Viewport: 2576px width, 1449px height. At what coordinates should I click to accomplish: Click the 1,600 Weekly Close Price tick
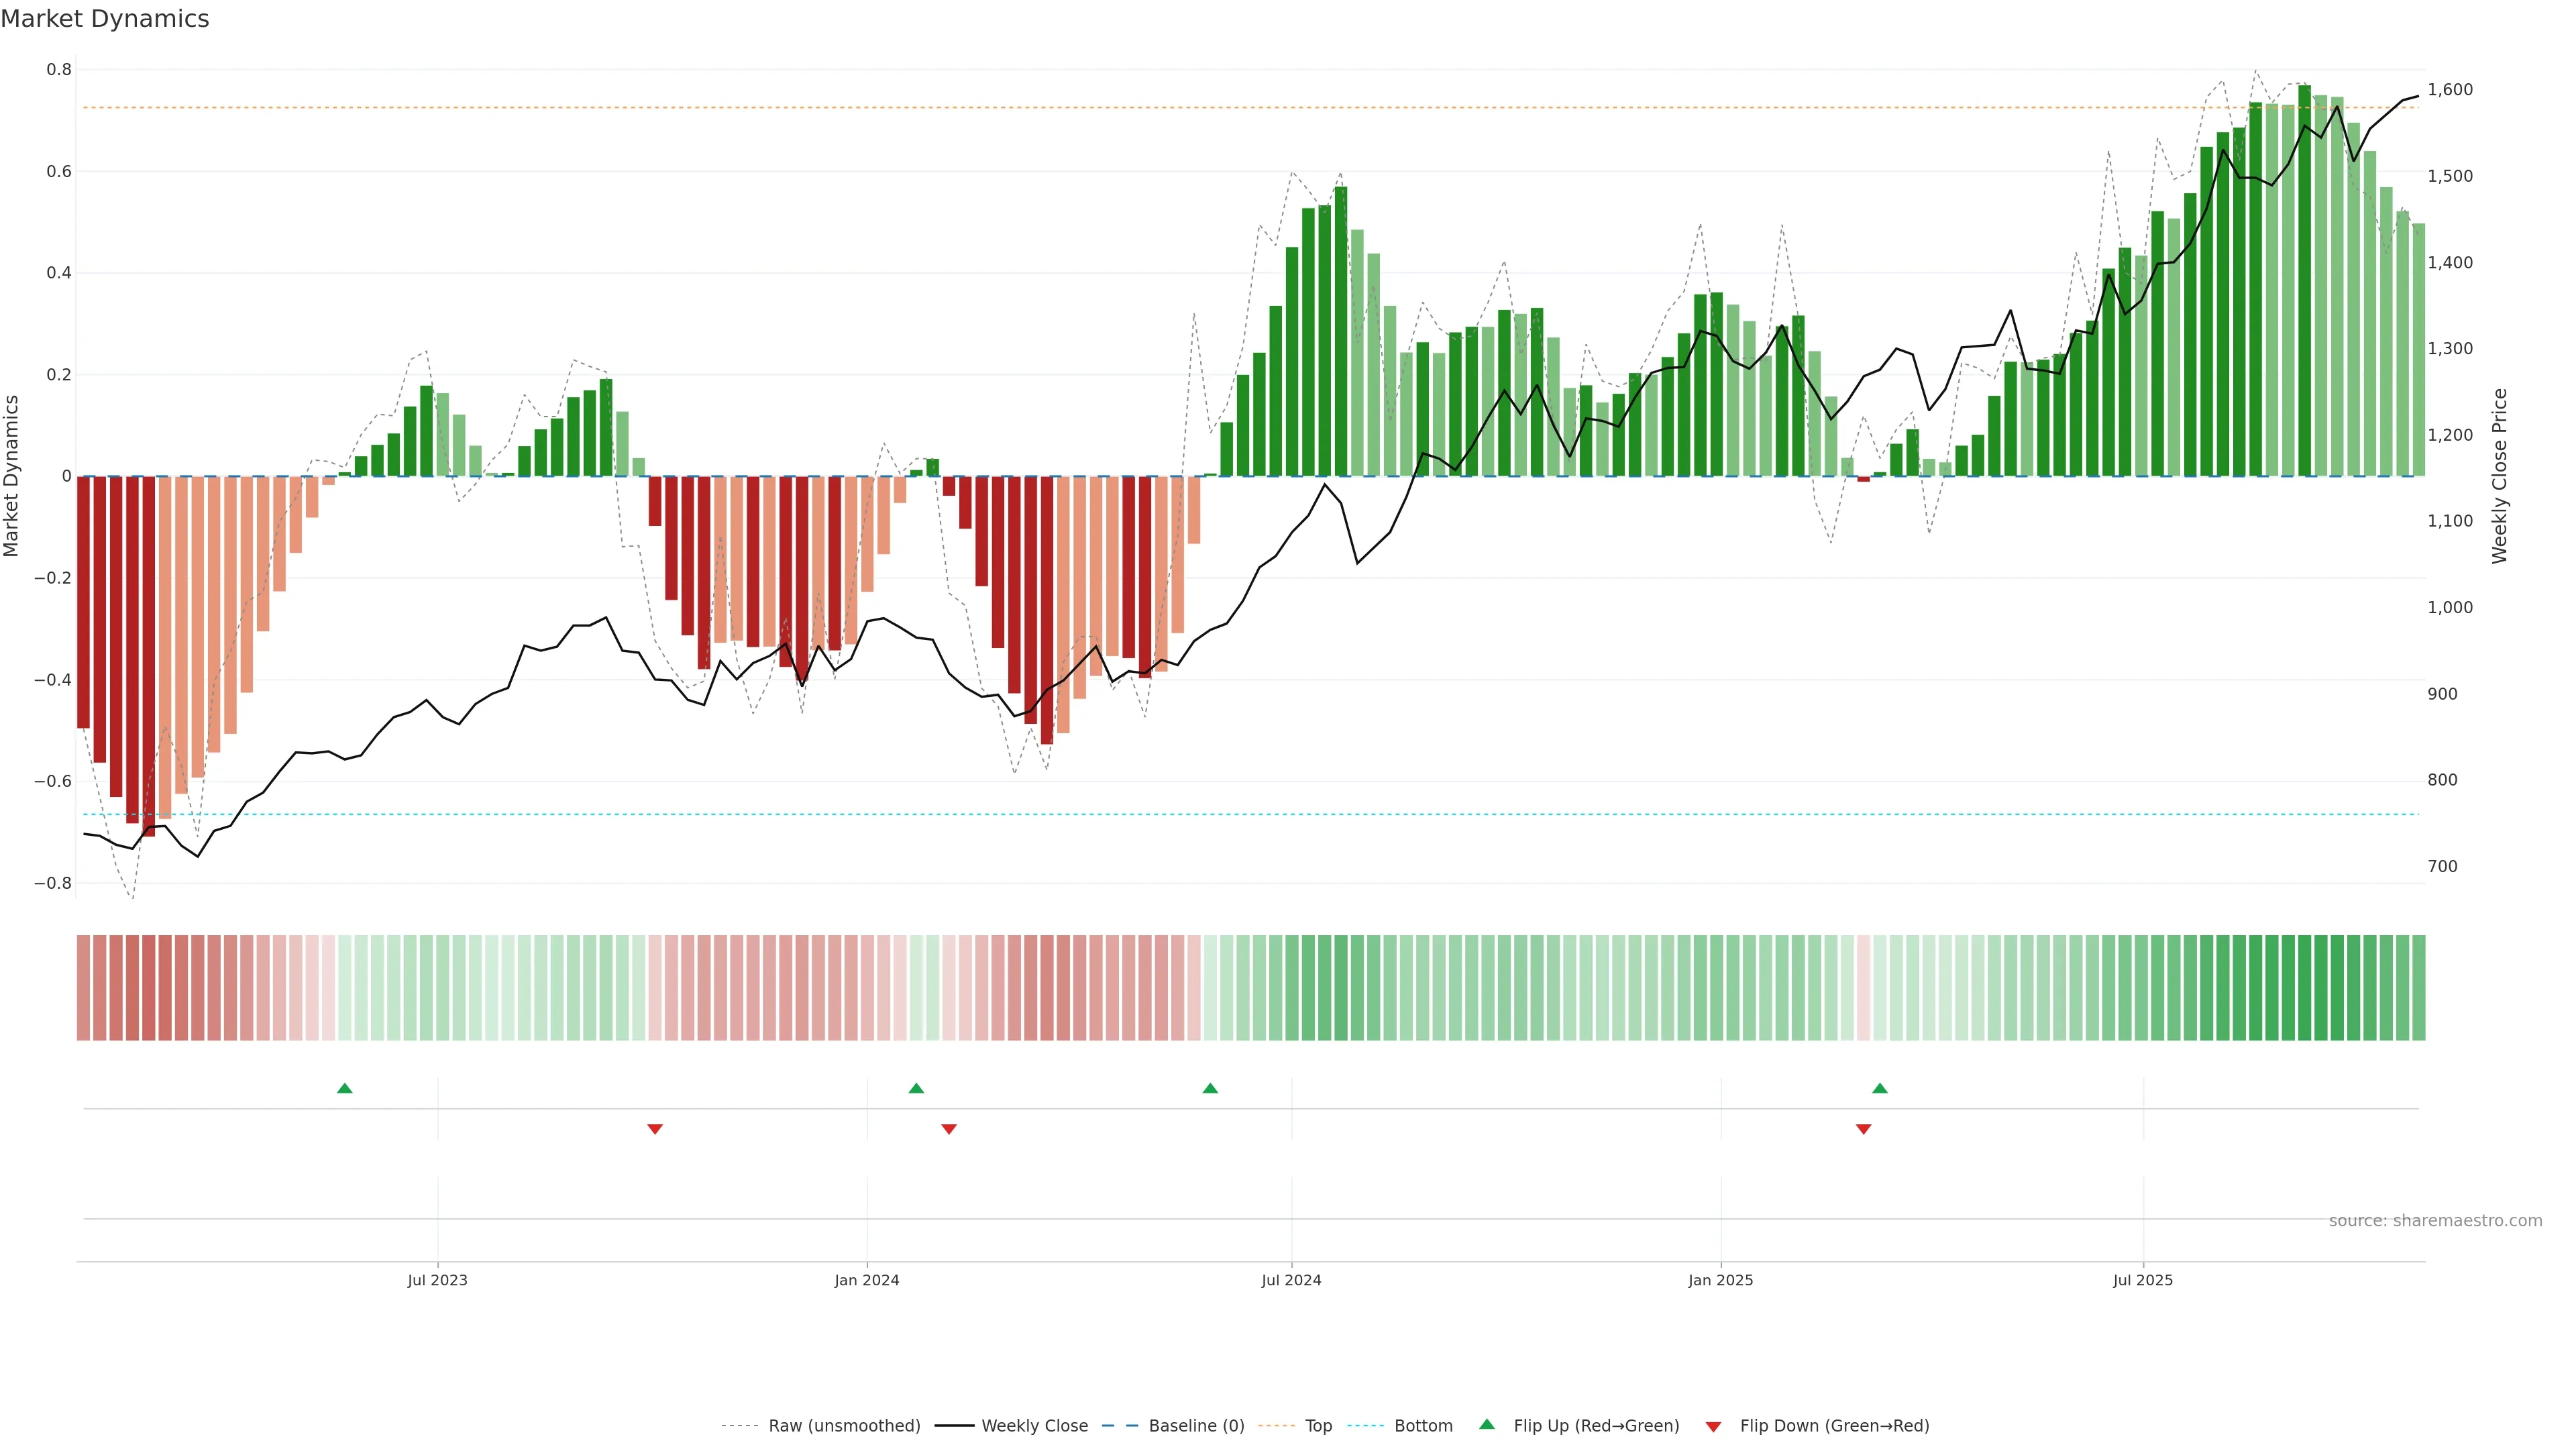click(2449, 90)
